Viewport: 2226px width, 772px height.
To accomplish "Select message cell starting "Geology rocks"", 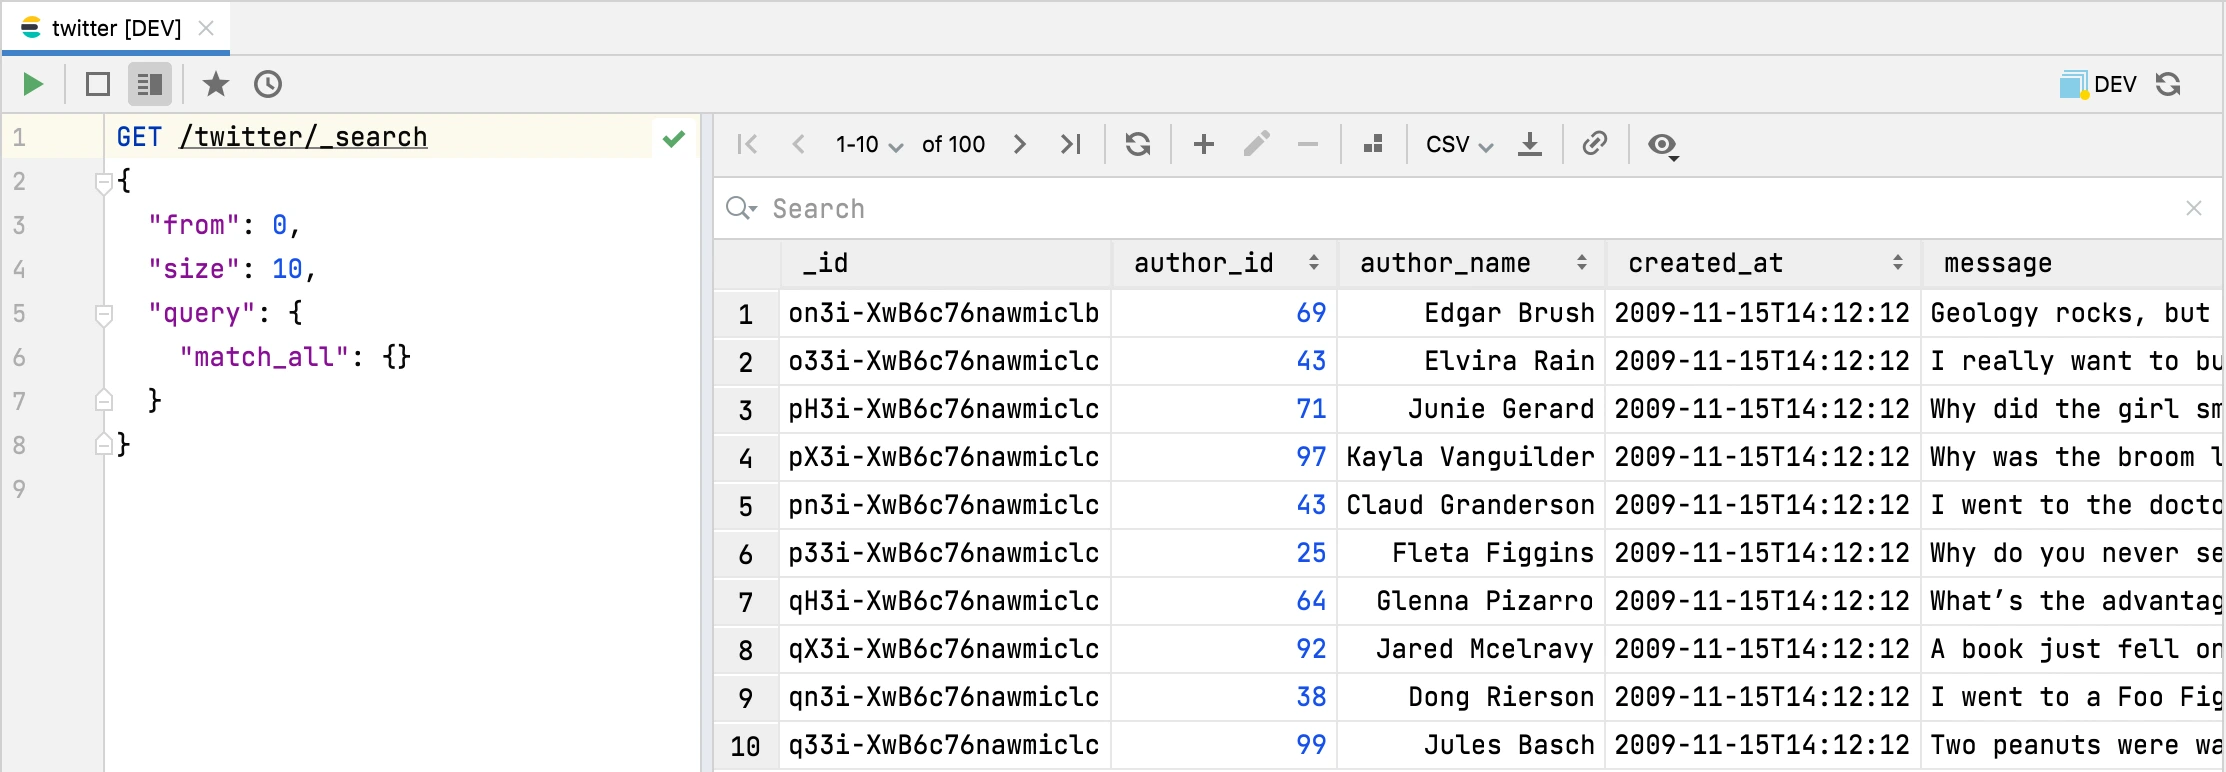I will 2072,313.
